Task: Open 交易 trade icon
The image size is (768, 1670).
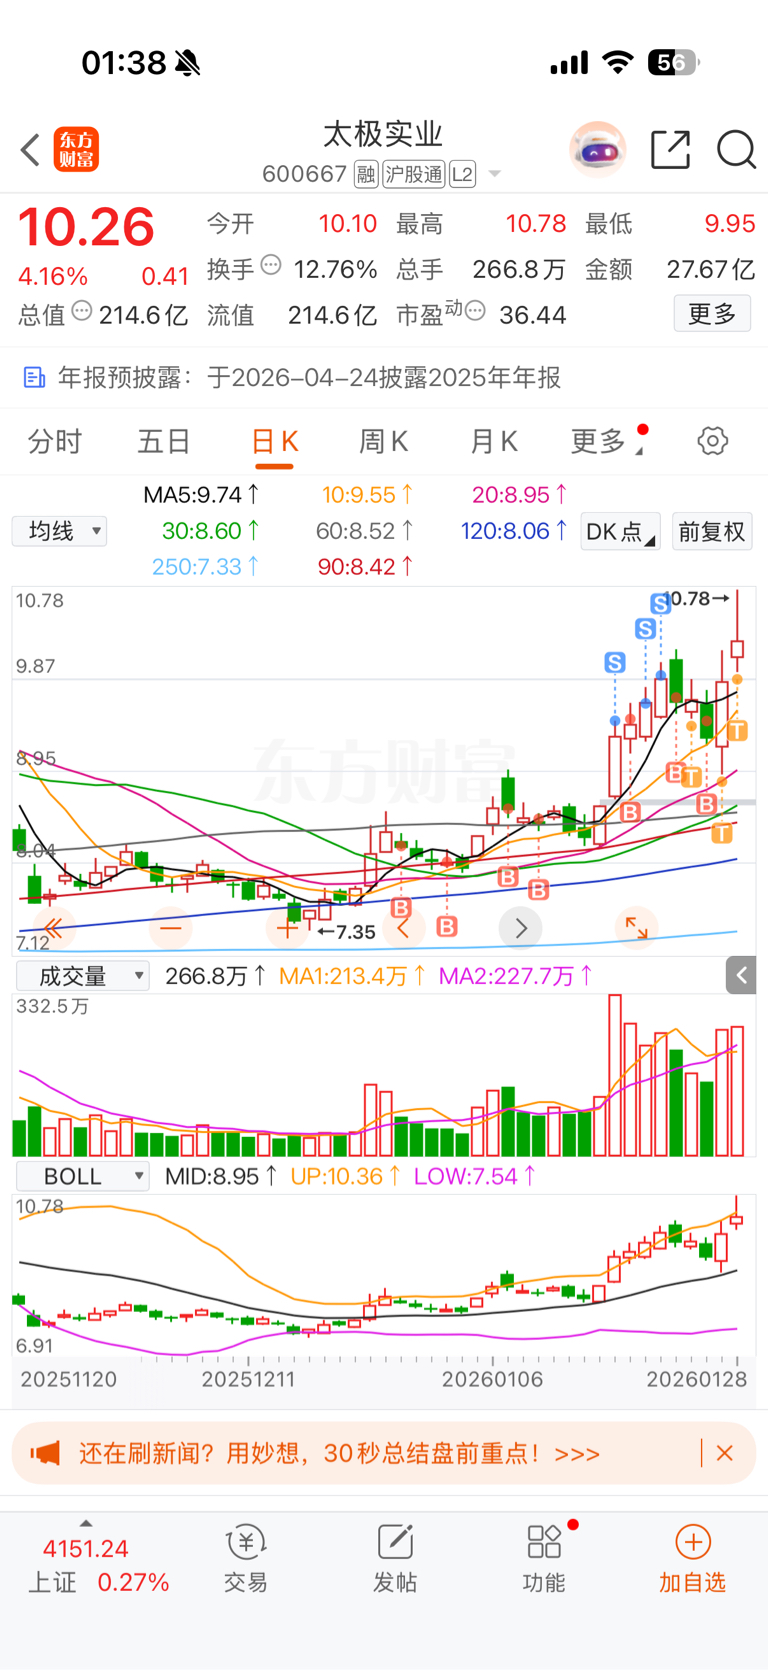Action: tap(246, 1558)
